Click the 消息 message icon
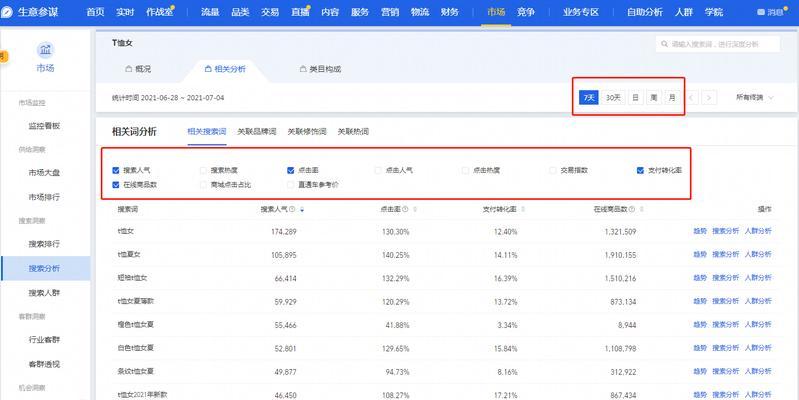Viewport: 799px width, 400px height. coord(761,12)
